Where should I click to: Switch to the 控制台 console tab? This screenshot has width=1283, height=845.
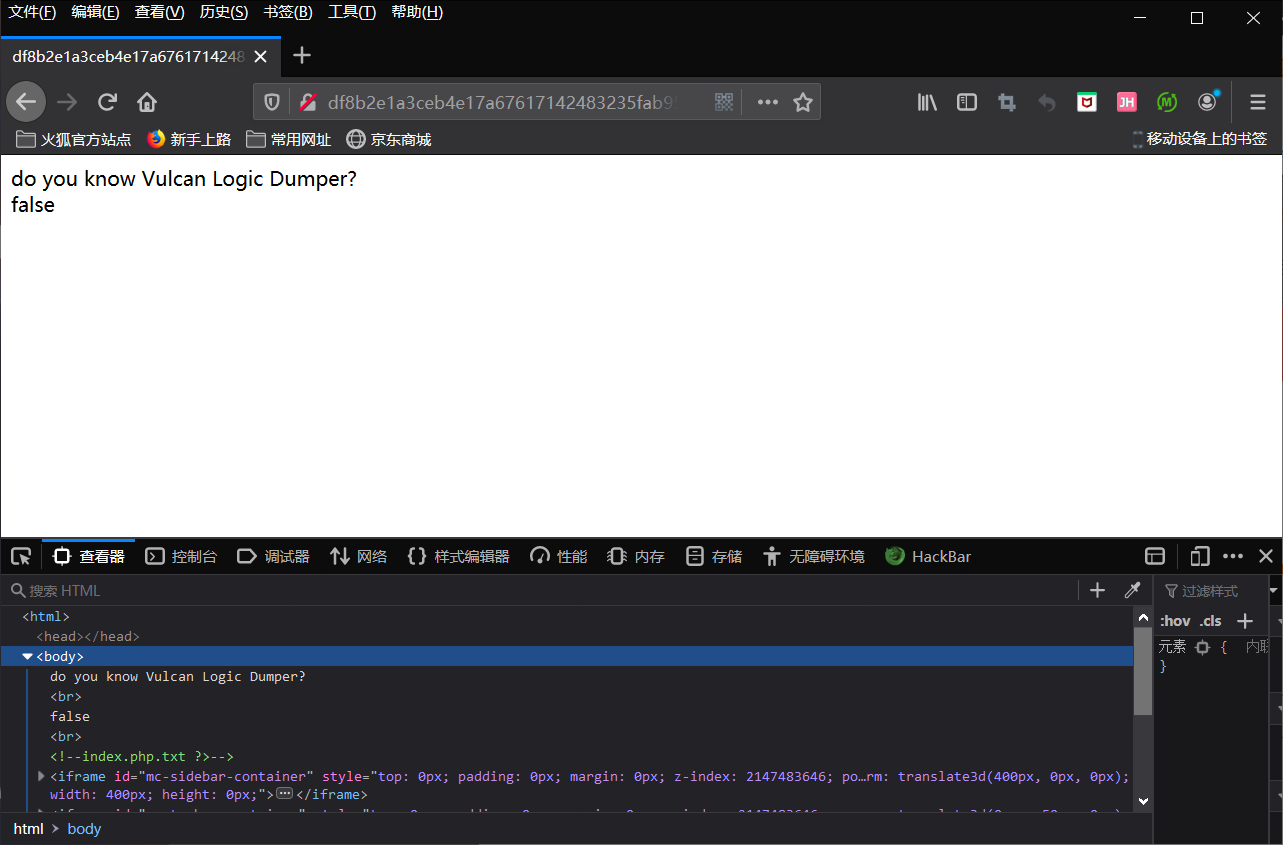181,556
